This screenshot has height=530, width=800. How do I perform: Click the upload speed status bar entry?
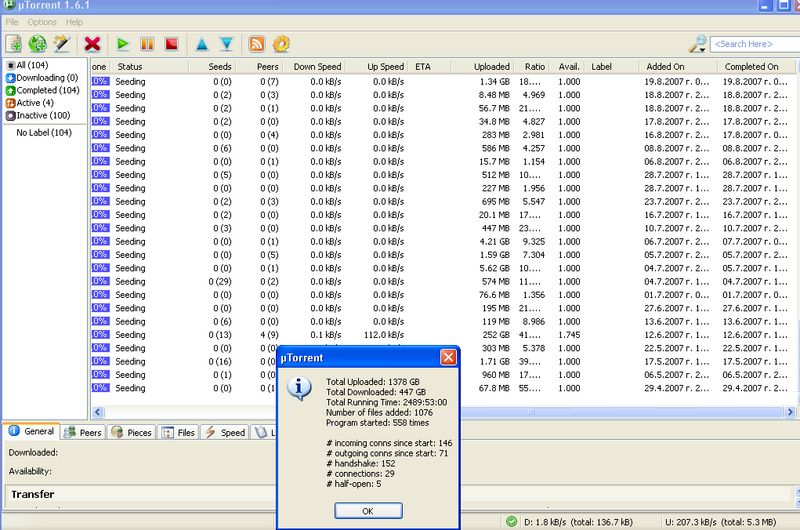point(720,522)
